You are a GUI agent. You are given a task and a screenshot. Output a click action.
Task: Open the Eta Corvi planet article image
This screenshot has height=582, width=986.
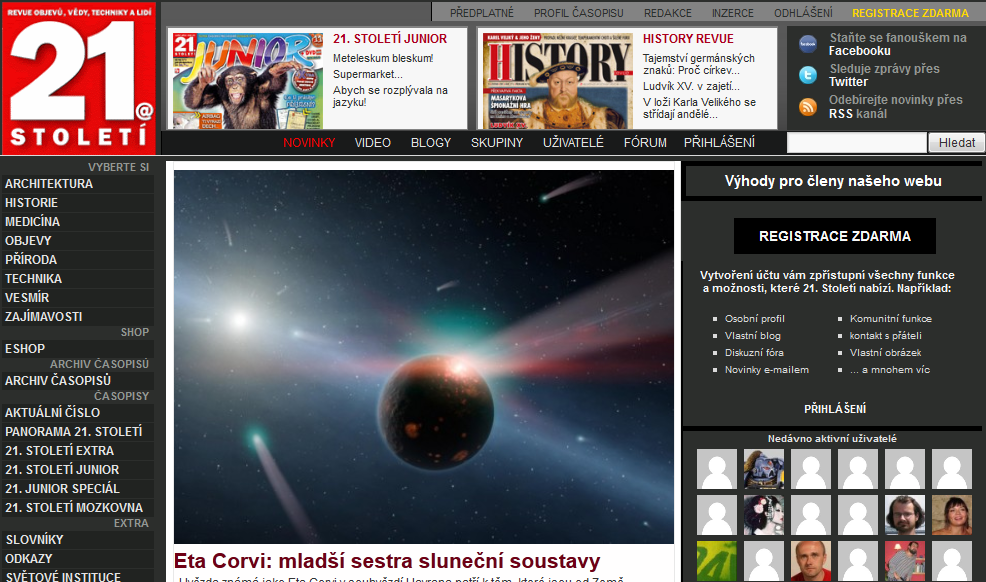point(423,356)
